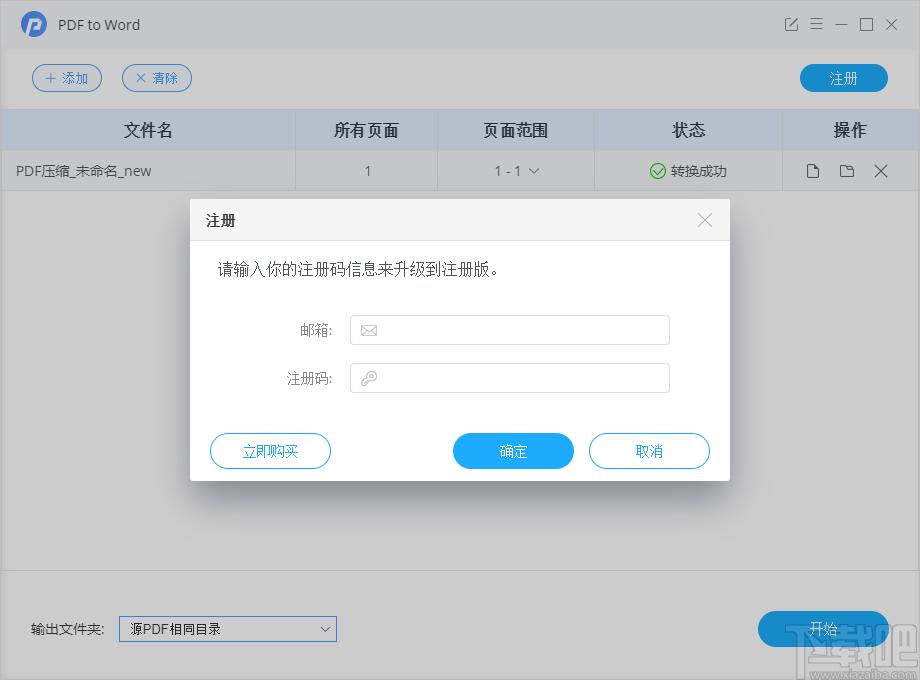Click the 添加 add files button
Viewport: 920px width, 680px height.
pos(67,78)
